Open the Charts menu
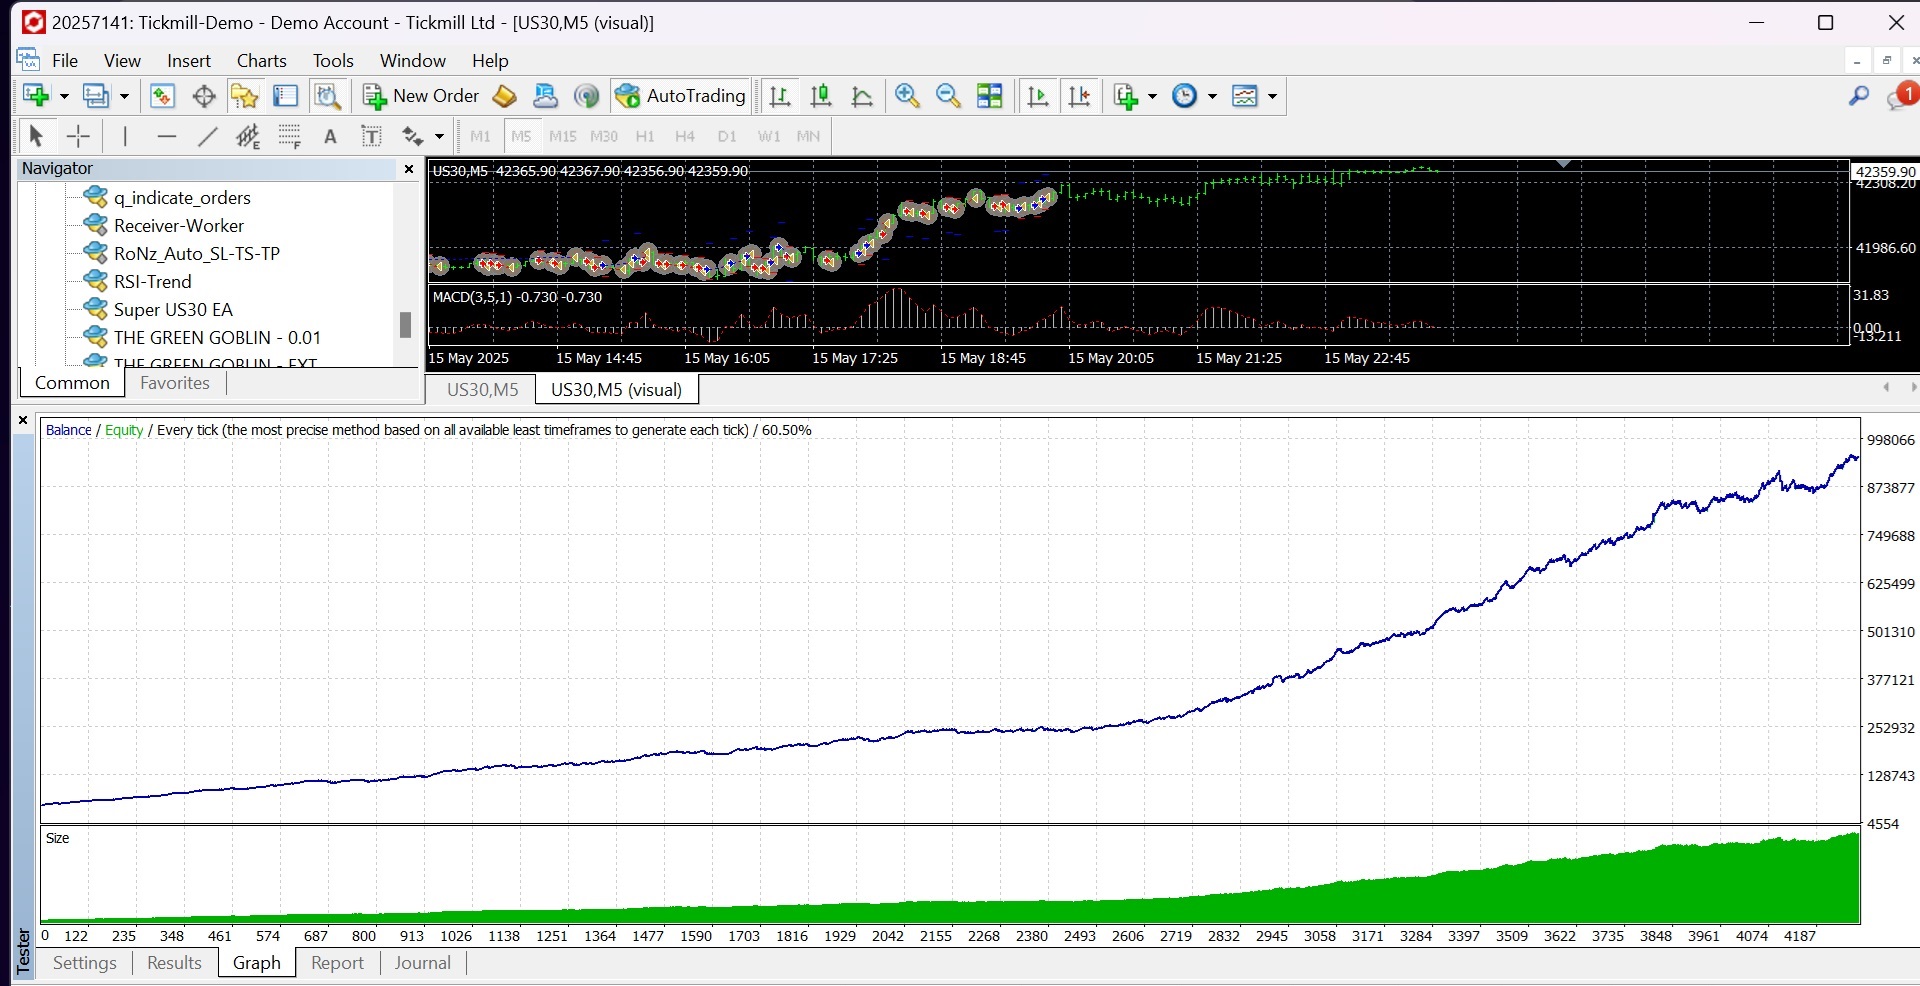The image size is (1920, 986). click(261, 61)
